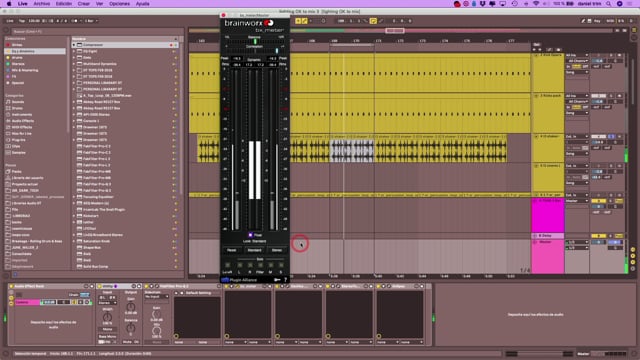Screen dimensions: 640x360
Task: Open the Samples category icon
Action: click(8, 153)
